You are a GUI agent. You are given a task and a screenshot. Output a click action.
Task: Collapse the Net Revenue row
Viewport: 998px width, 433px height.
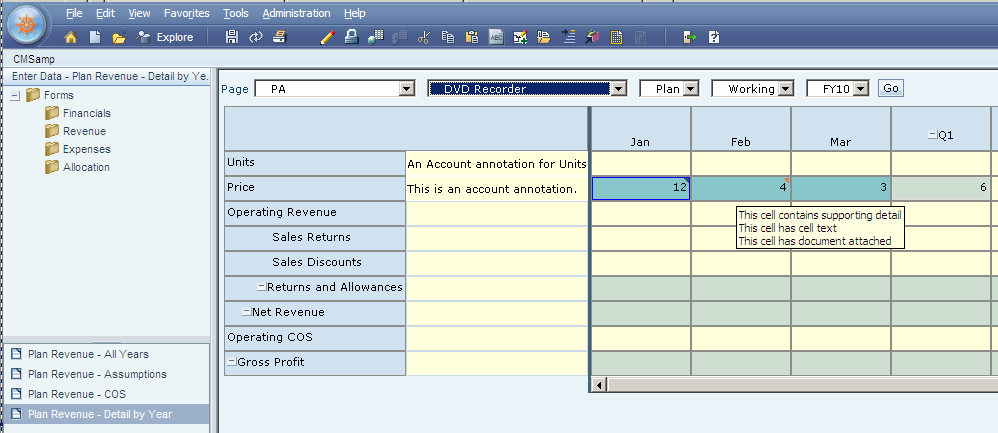point(247,312)
